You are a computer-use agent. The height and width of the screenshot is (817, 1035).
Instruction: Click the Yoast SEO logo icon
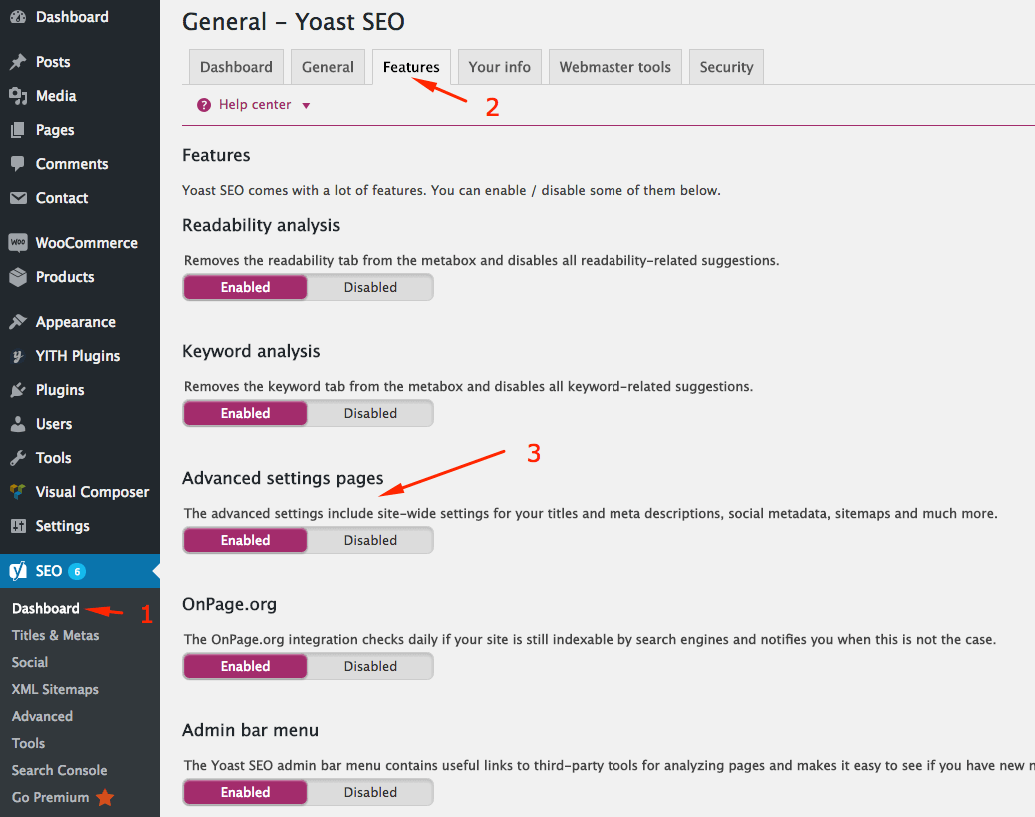18,571
